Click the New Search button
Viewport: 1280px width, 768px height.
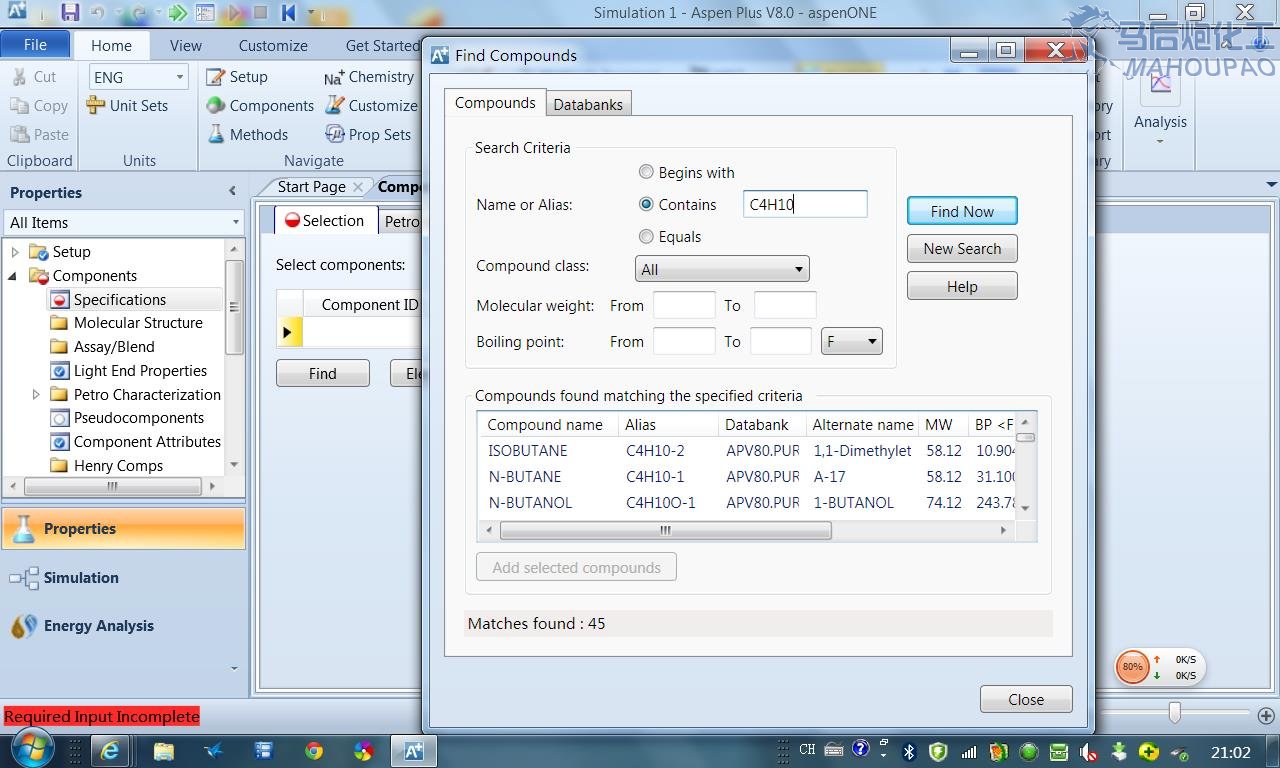tap(962, 249)
